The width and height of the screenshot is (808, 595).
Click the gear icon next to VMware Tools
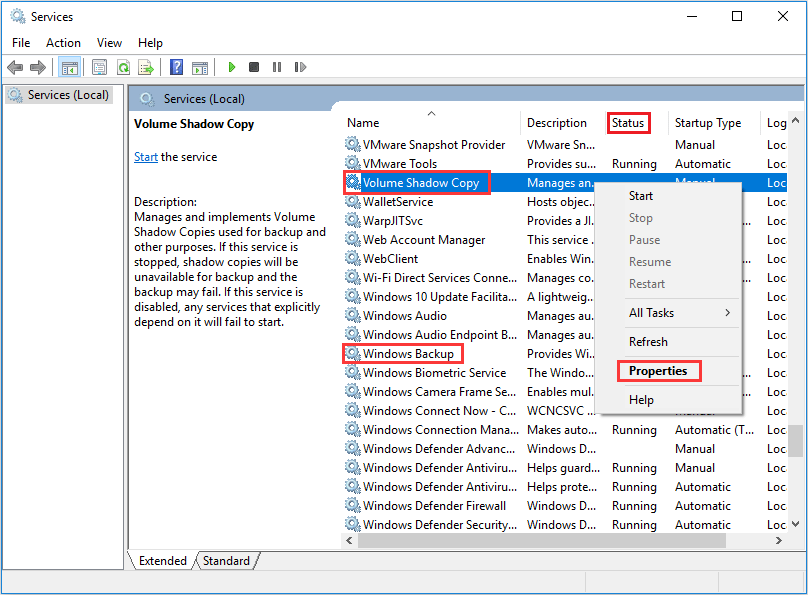click(352, 163)
